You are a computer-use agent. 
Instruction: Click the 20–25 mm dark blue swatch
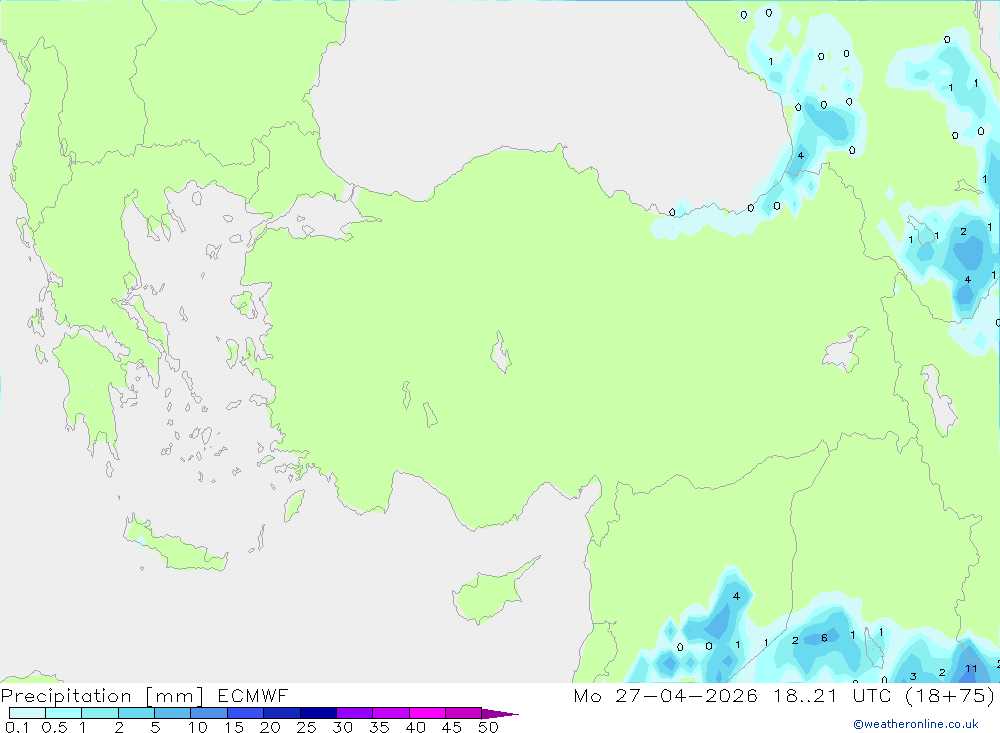(281, 713)
